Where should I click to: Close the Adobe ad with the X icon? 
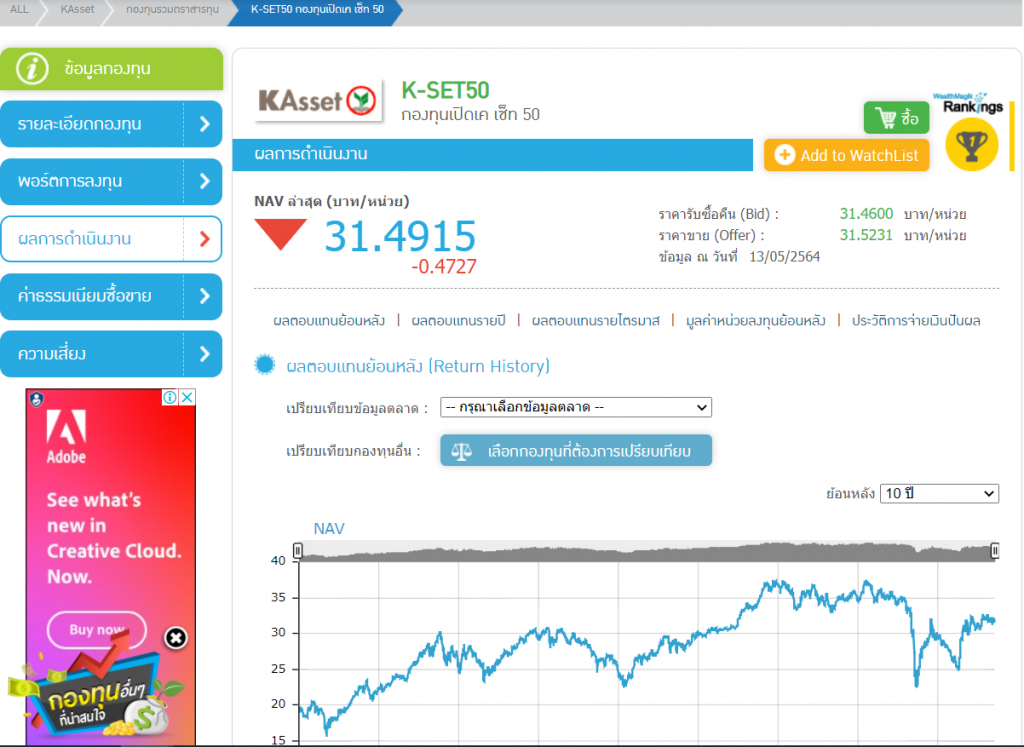[187, 397]
